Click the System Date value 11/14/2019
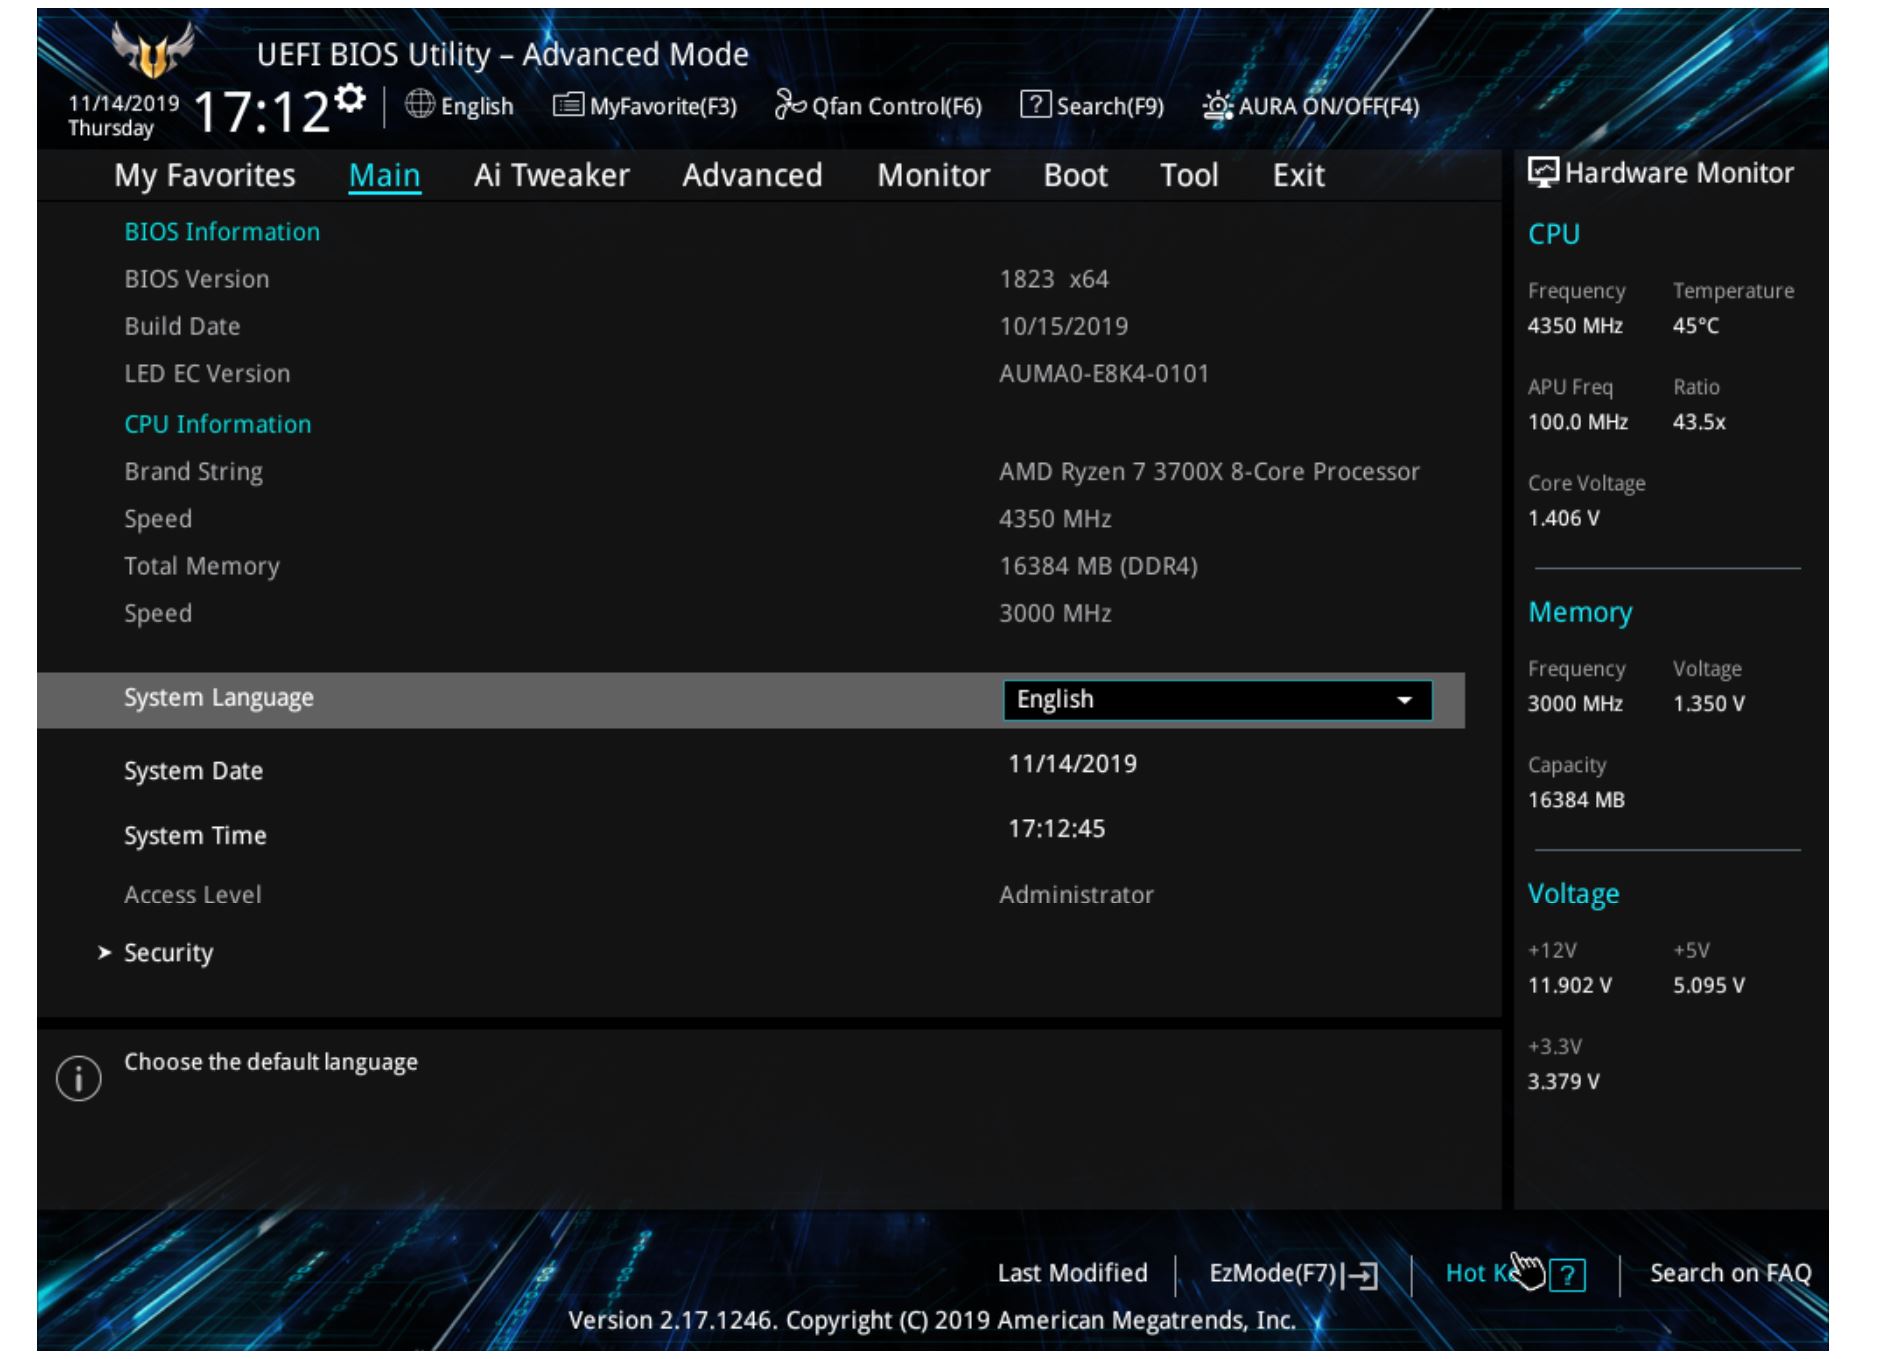The image size is (1879, 1359). 1072,764
